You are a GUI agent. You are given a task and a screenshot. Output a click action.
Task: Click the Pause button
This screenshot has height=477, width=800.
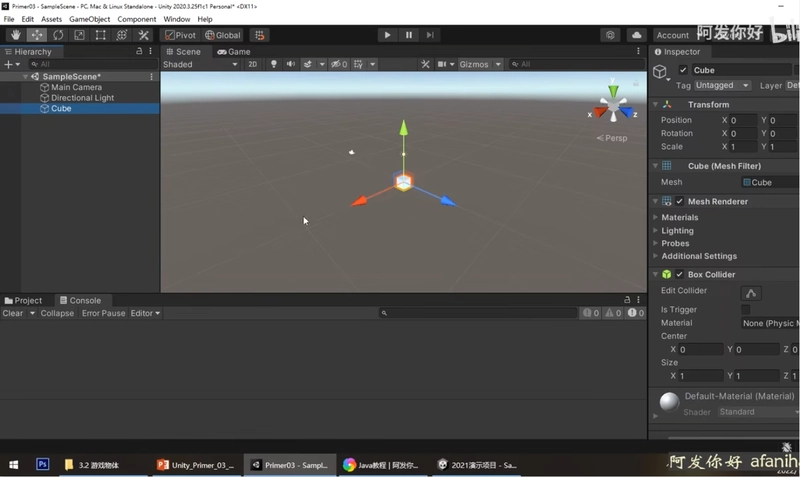(409, 35)
